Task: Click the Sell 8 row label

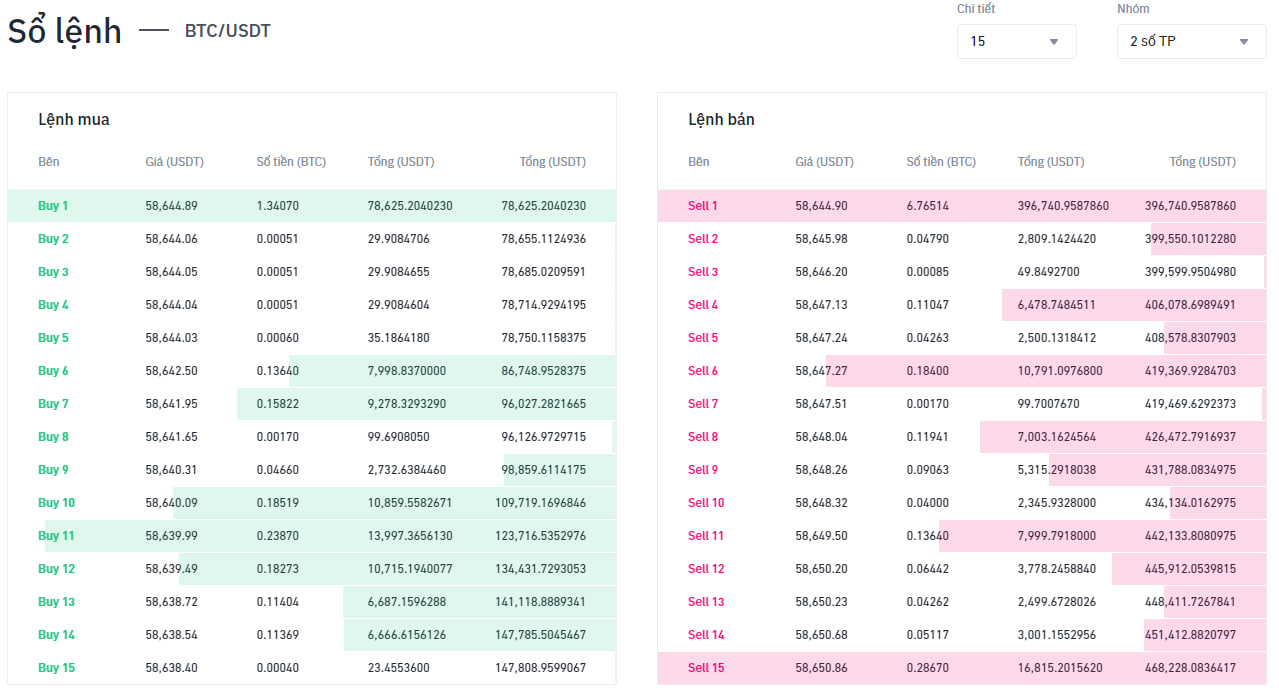Action: (x=703, y=437)
